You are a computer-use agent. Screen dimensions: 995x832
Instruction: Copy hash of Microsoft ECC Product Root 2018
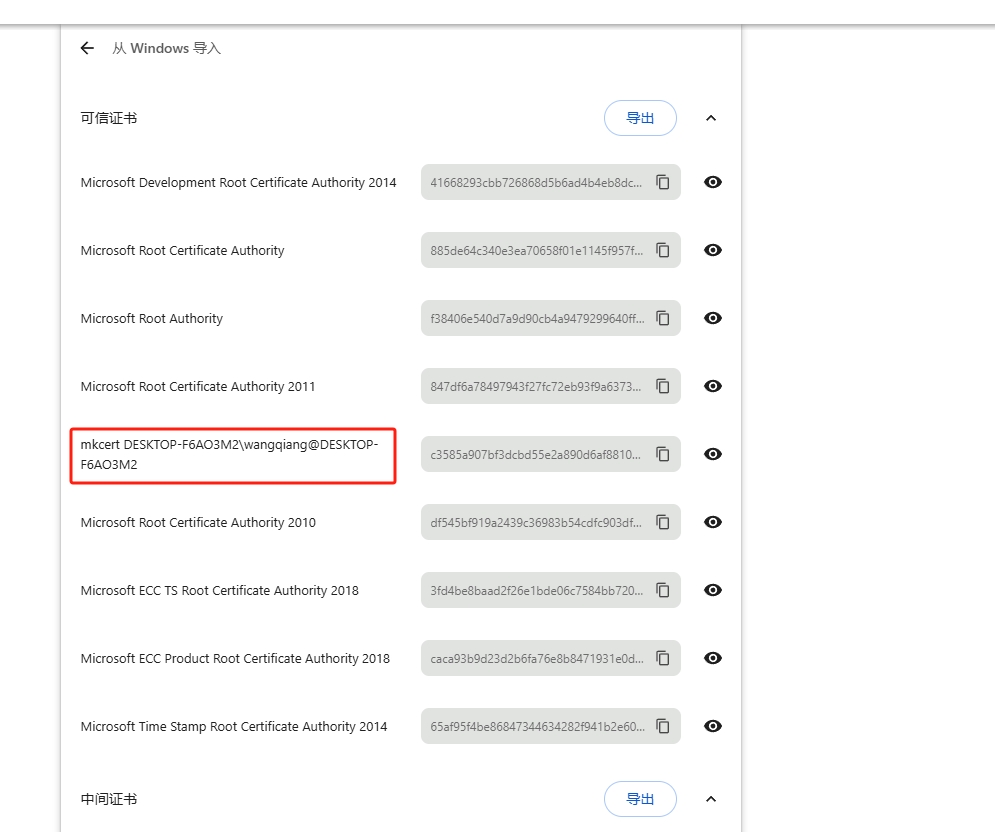click(663, 658)
